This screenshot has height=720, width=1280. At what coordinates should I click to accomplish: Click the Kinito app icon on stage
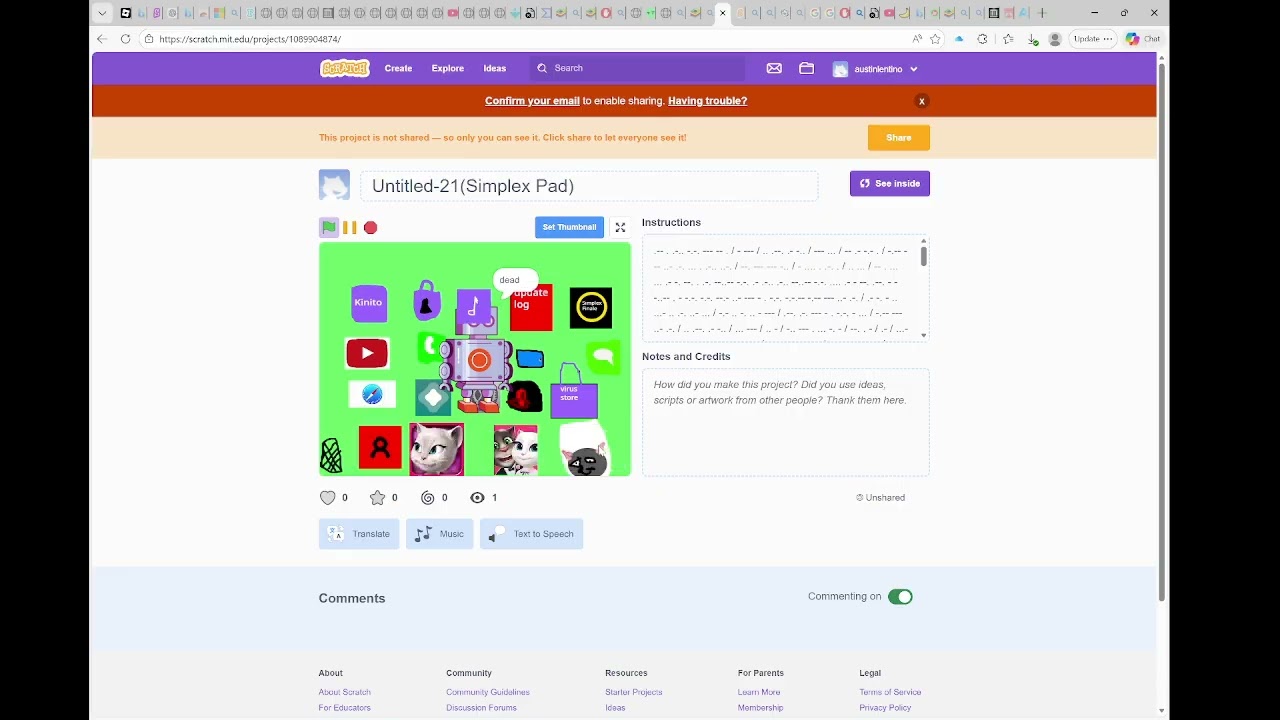[369, 303]
